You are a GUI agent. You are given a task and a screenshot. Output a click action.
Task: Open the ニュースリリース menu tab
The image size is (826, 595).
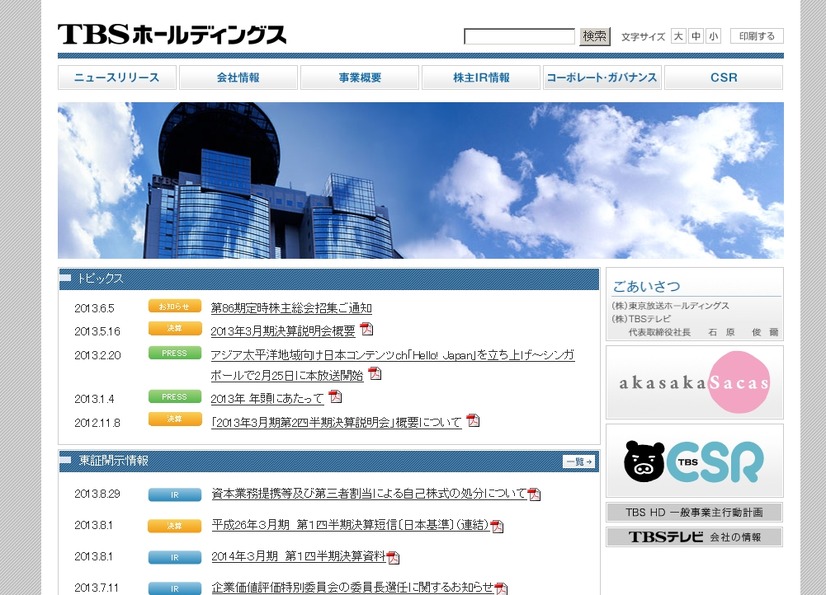[x=117, y=78]
